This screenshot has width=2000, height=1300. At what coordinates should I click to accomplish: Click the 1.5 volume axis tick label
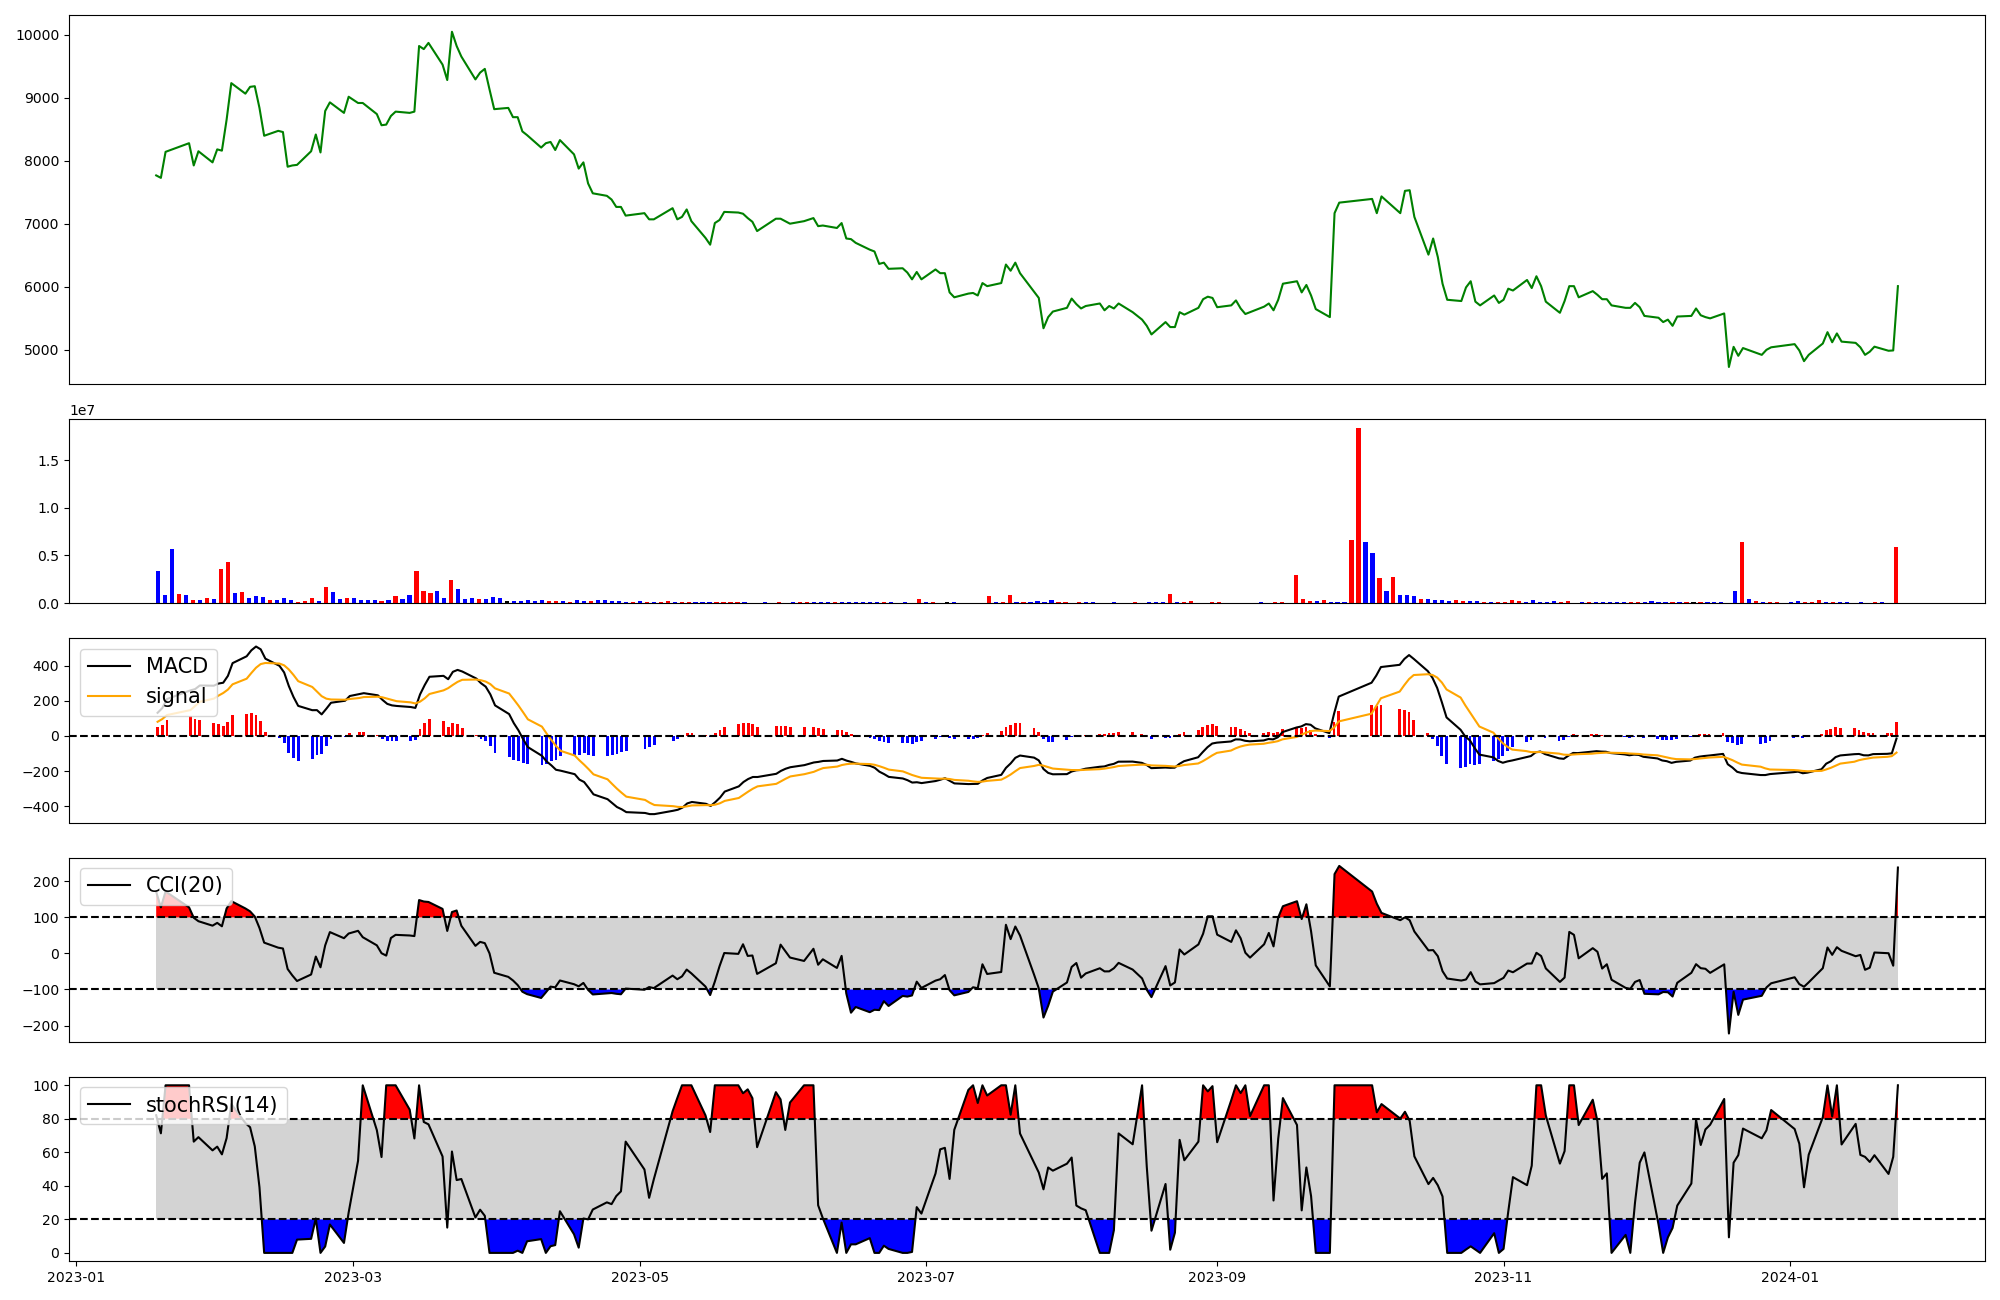click(49, 461)
